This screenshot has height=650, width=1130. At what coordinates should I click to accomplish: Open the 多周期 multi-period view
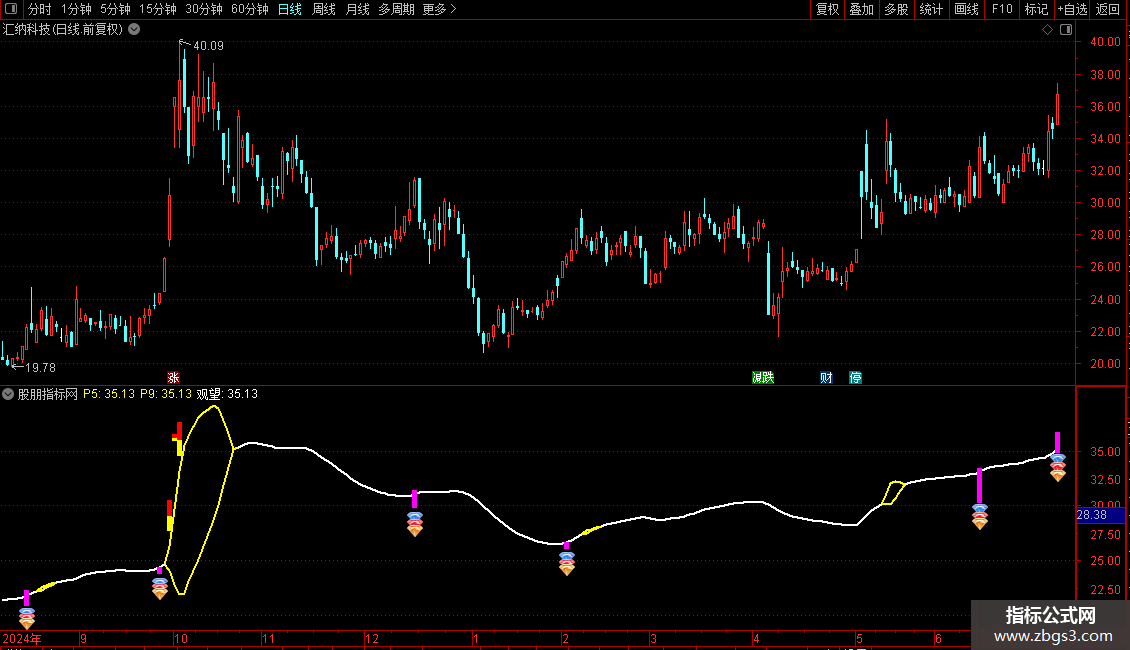(396, 9)
